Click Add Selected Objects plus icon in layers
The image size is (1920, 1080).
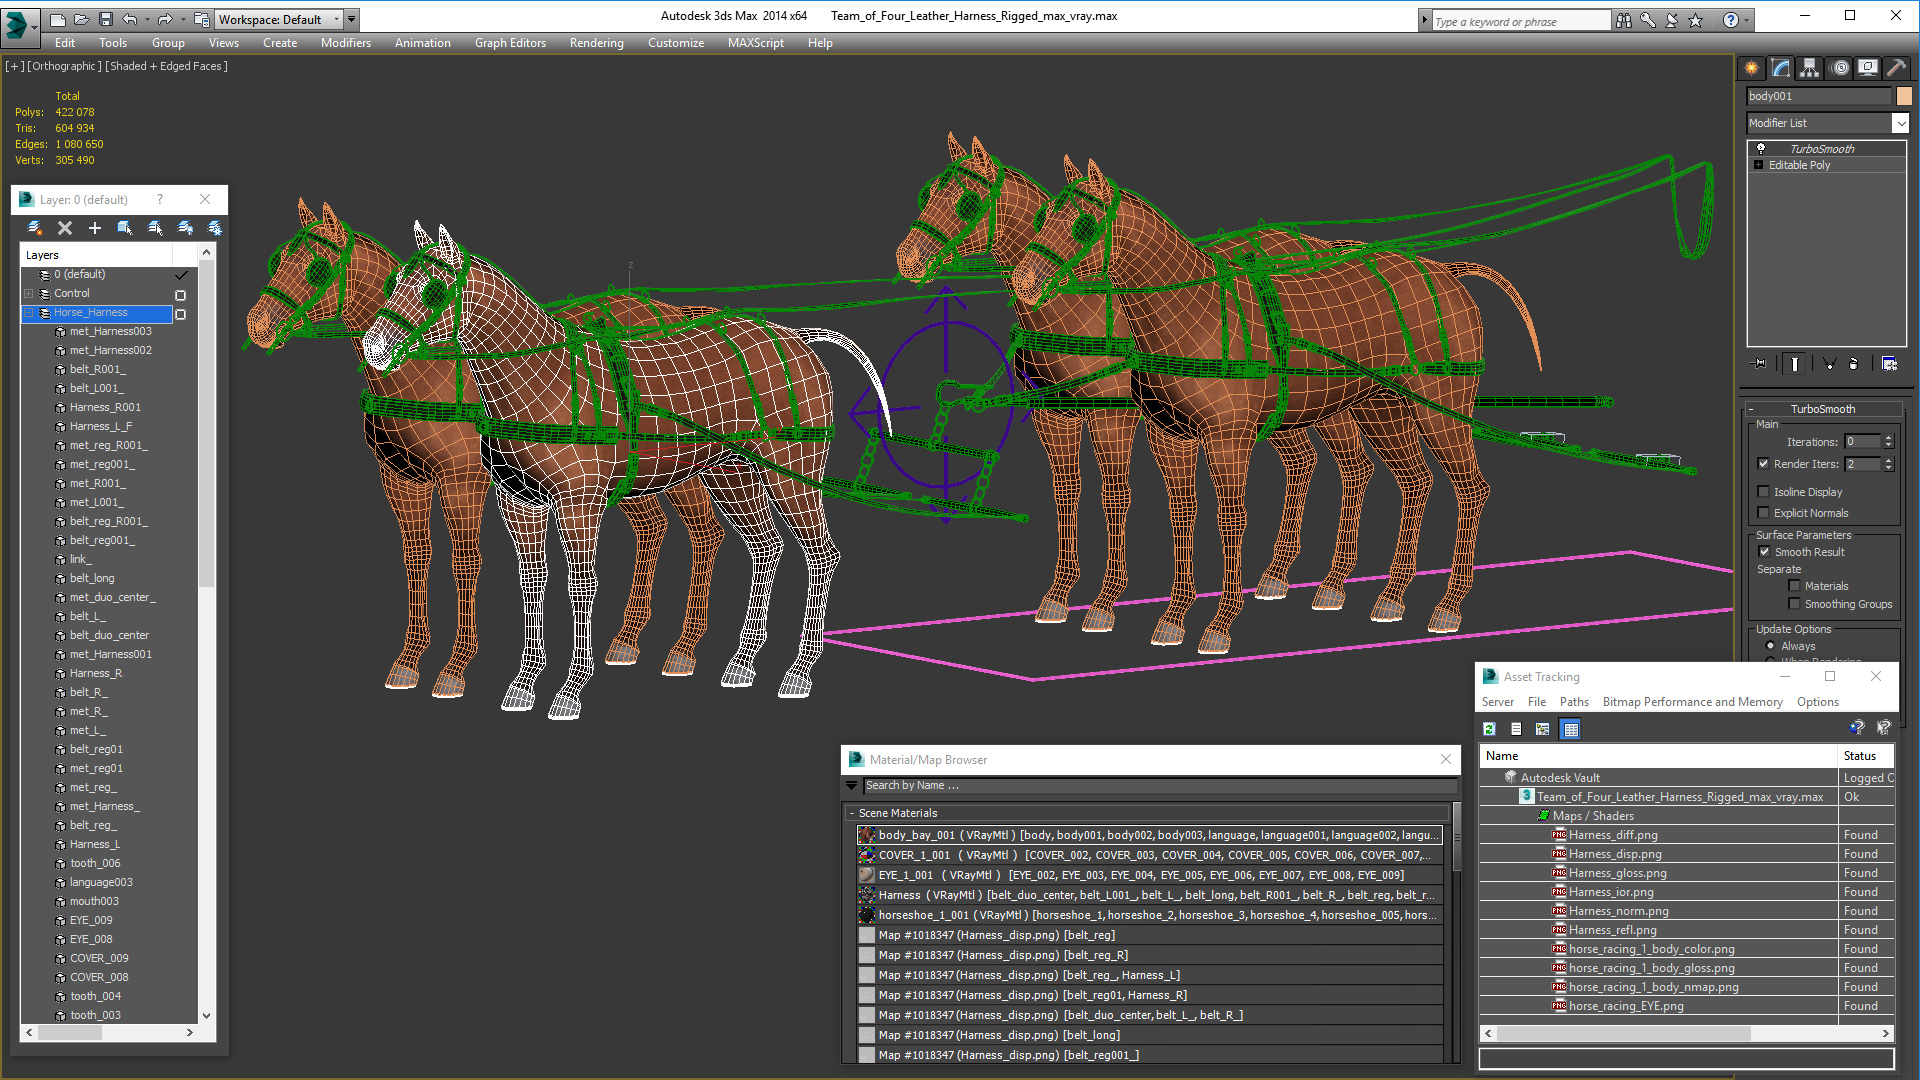pyautogui.click(x=95, y=228)
